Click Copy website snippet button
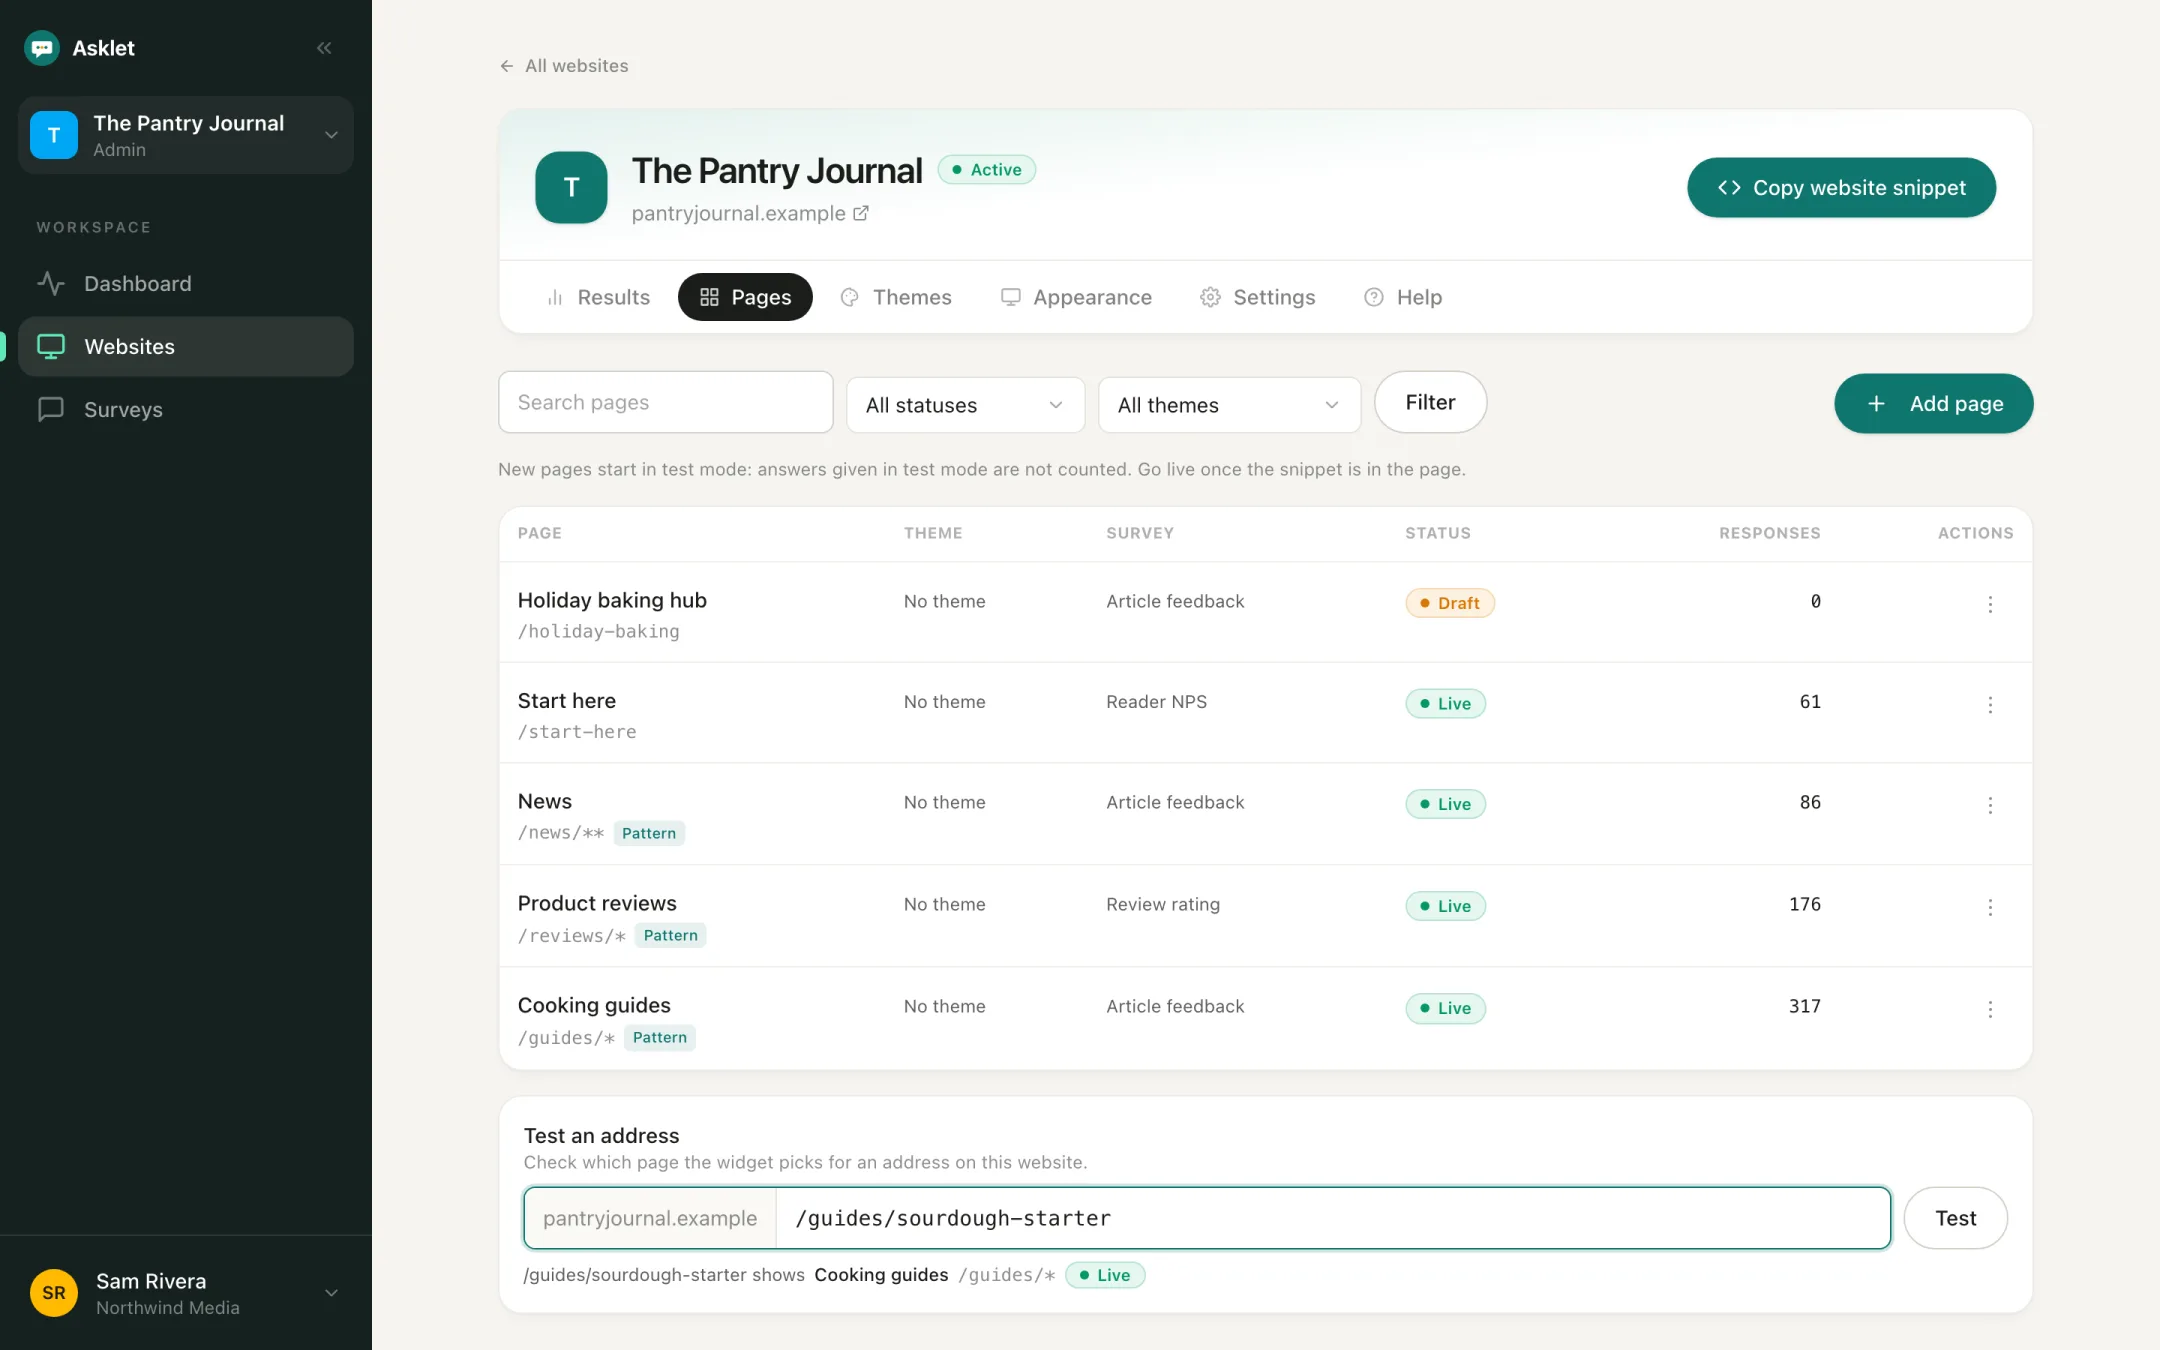 1841,188
